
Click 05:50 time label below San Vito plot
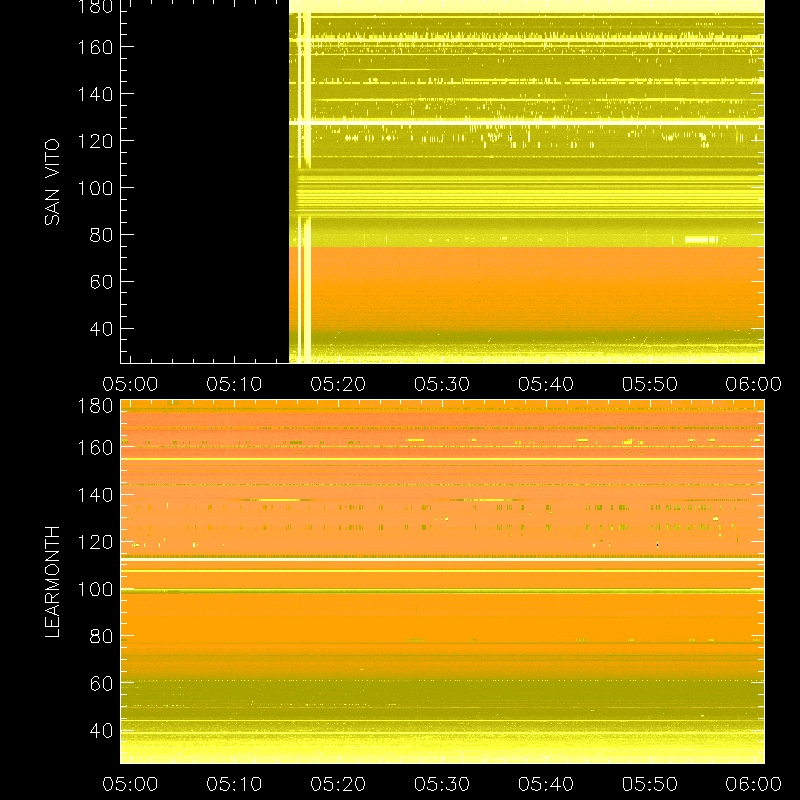[649, 384]
